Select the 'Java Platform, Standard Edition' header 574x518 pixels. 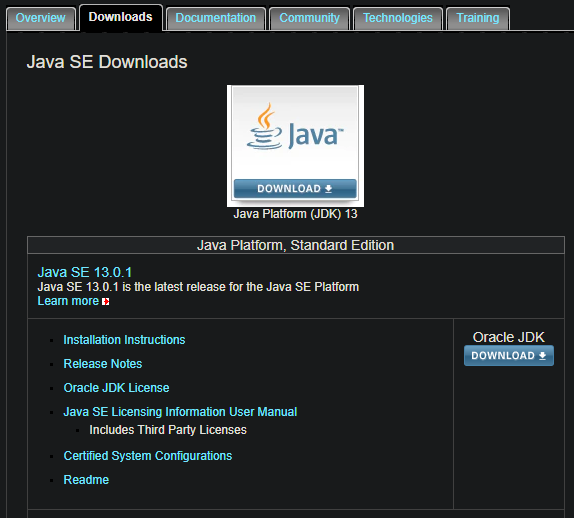click(x=295, y=245)
